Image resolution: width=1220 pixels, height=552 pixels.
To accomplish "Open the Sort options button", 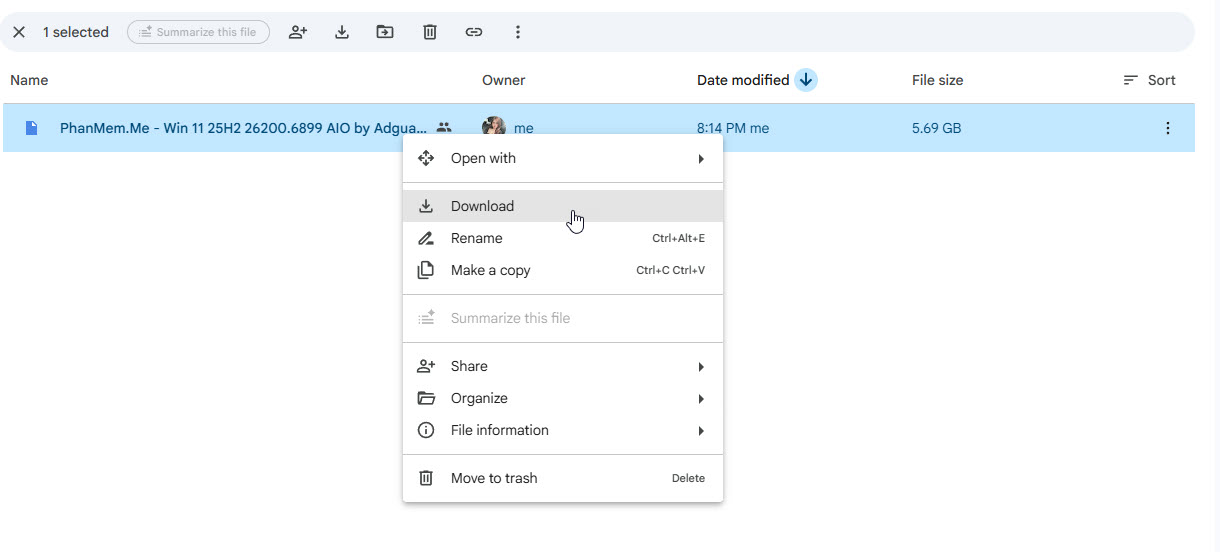I will click(1149, 80).
